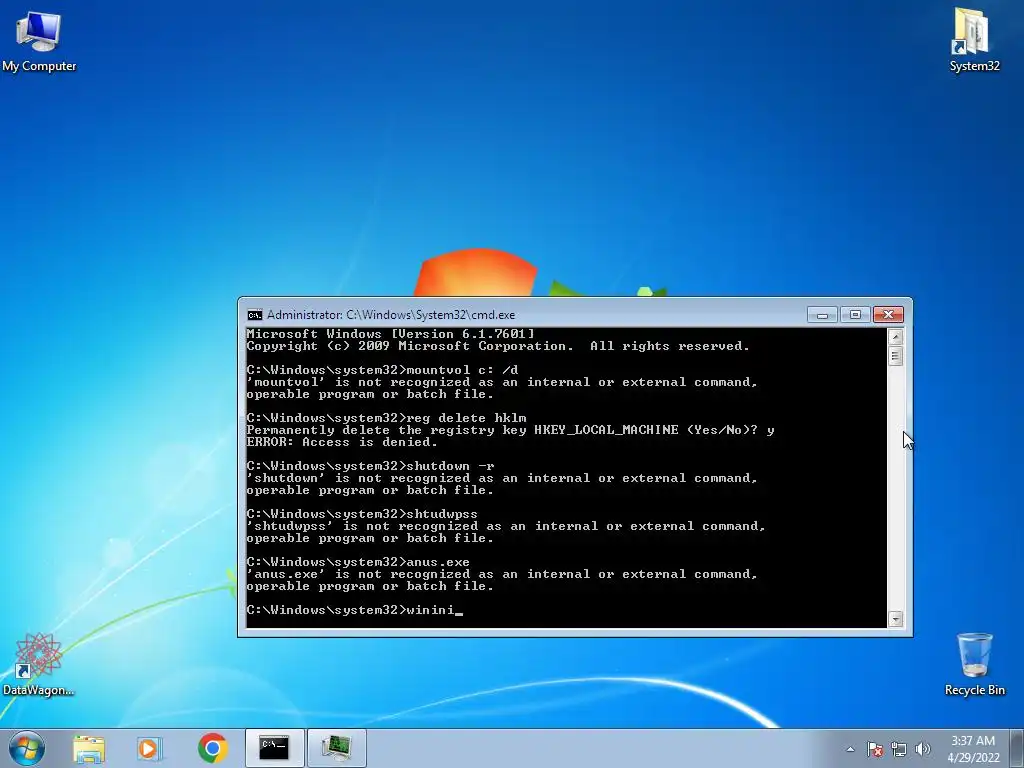
Task: Click the cmd scrollbar thumb
Action: [895, 356]
